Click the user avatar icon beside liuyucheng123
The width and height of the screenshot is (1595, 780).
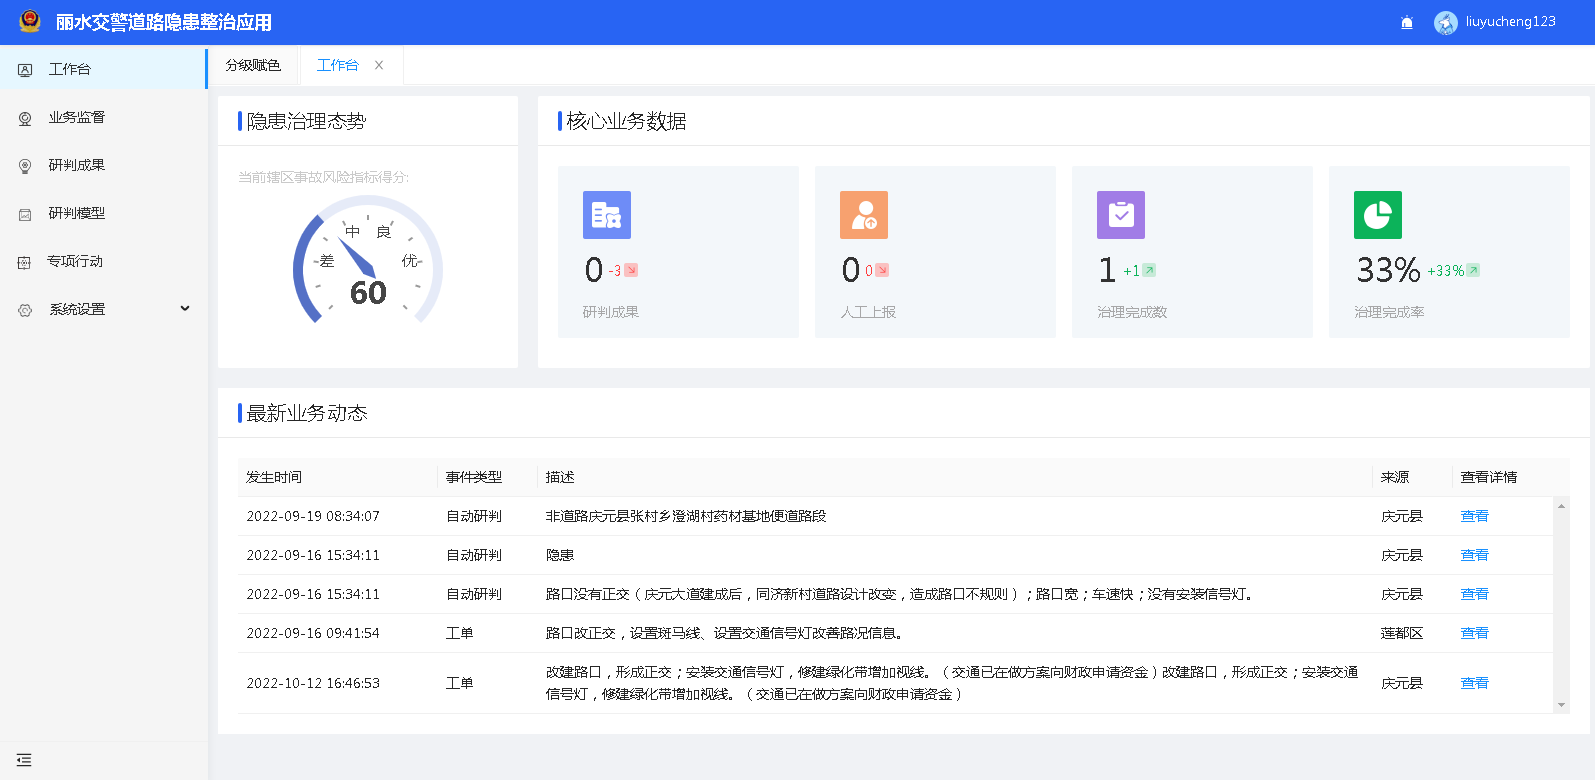(x=1445, y=23)
